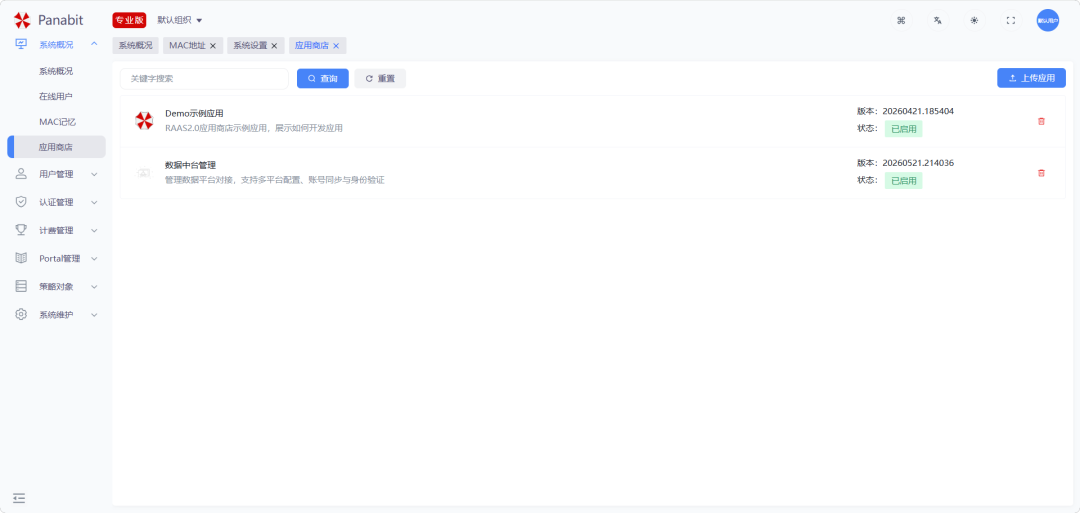Click the 策略对象 list icon

21,286
